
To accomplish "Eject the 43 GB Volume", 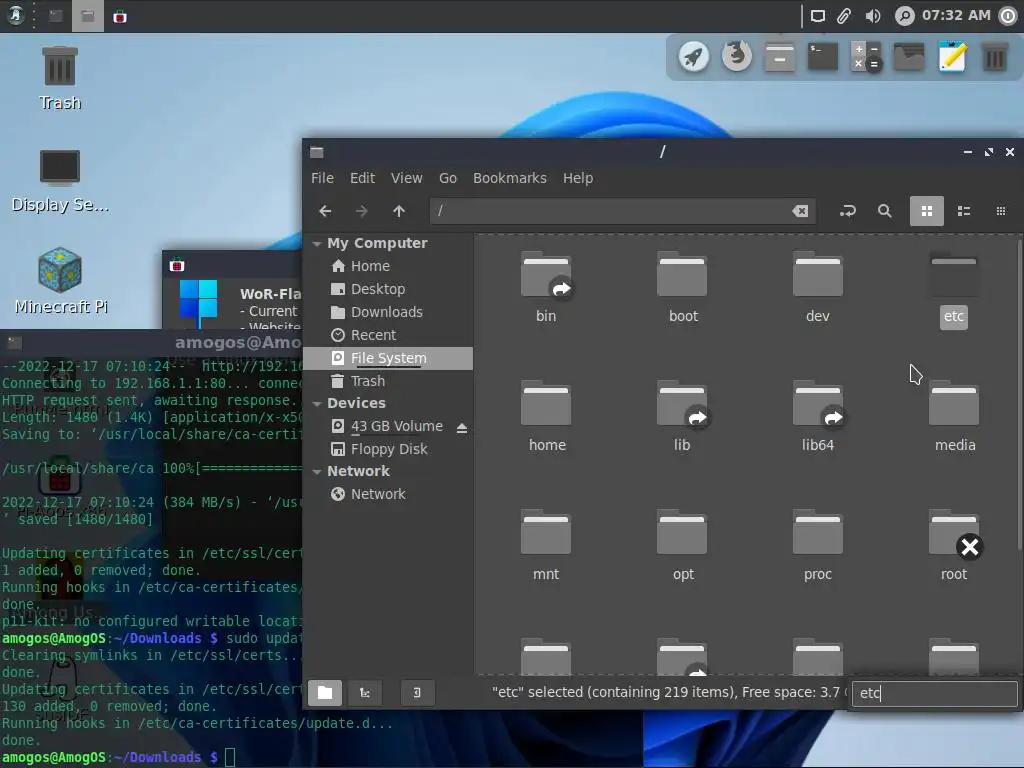I will [x=462, y=428].
